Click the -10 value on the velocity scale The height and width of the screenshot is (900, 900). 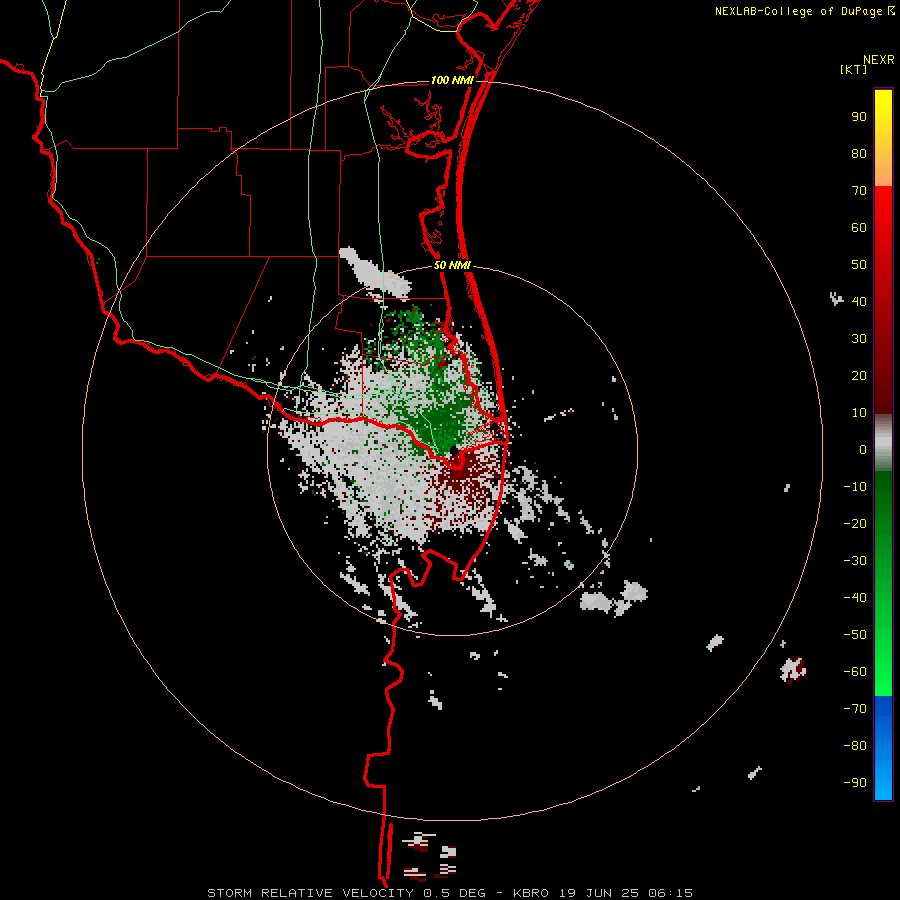(855, 487)
